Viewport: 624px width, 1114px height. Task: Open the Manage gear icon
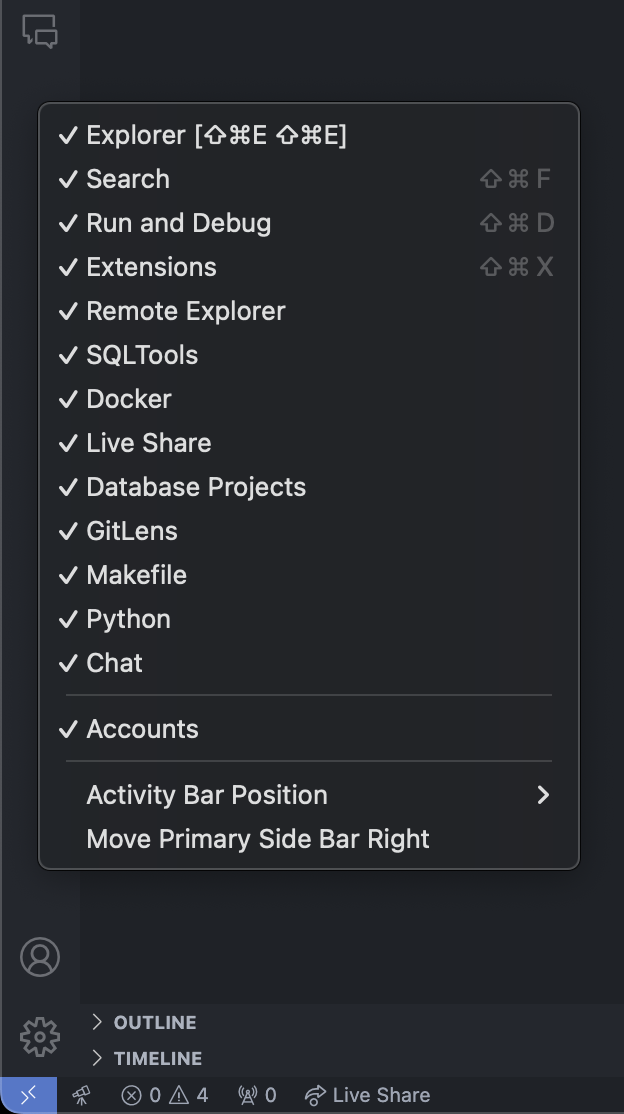pyautogui.click(x=40, y=1037)
